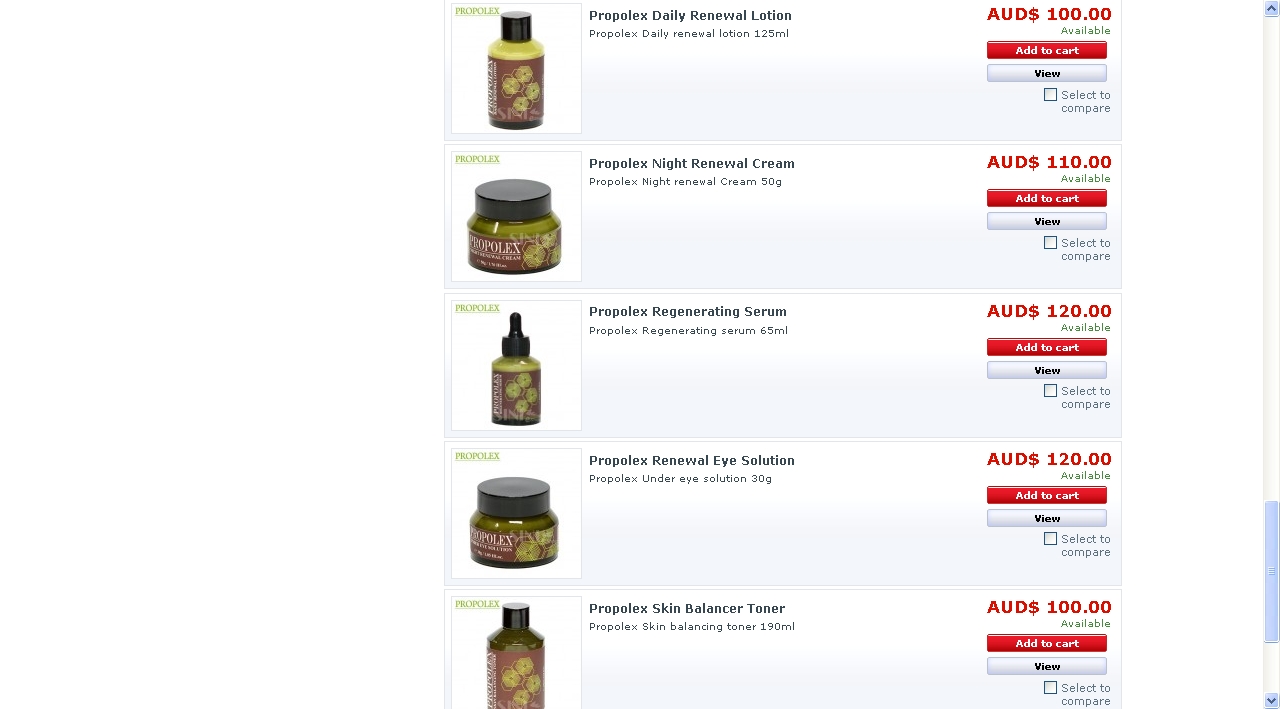Open the Propolex Daily Renewal Lotion thumbnail
The width and height of the screenshot is (1280, 709).
pos(516,68)
